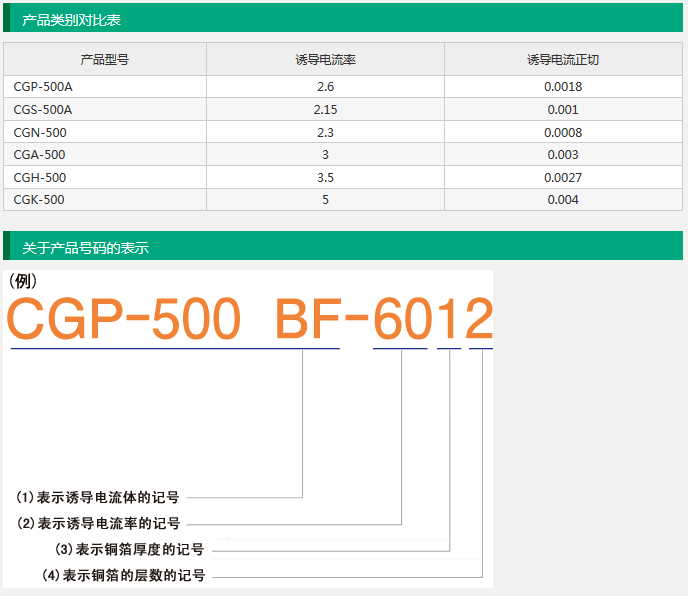Click the CGP-500 part of the example code
Image resolution: width=688 pixels, height=596 pixels.
[x=125, y=320]
